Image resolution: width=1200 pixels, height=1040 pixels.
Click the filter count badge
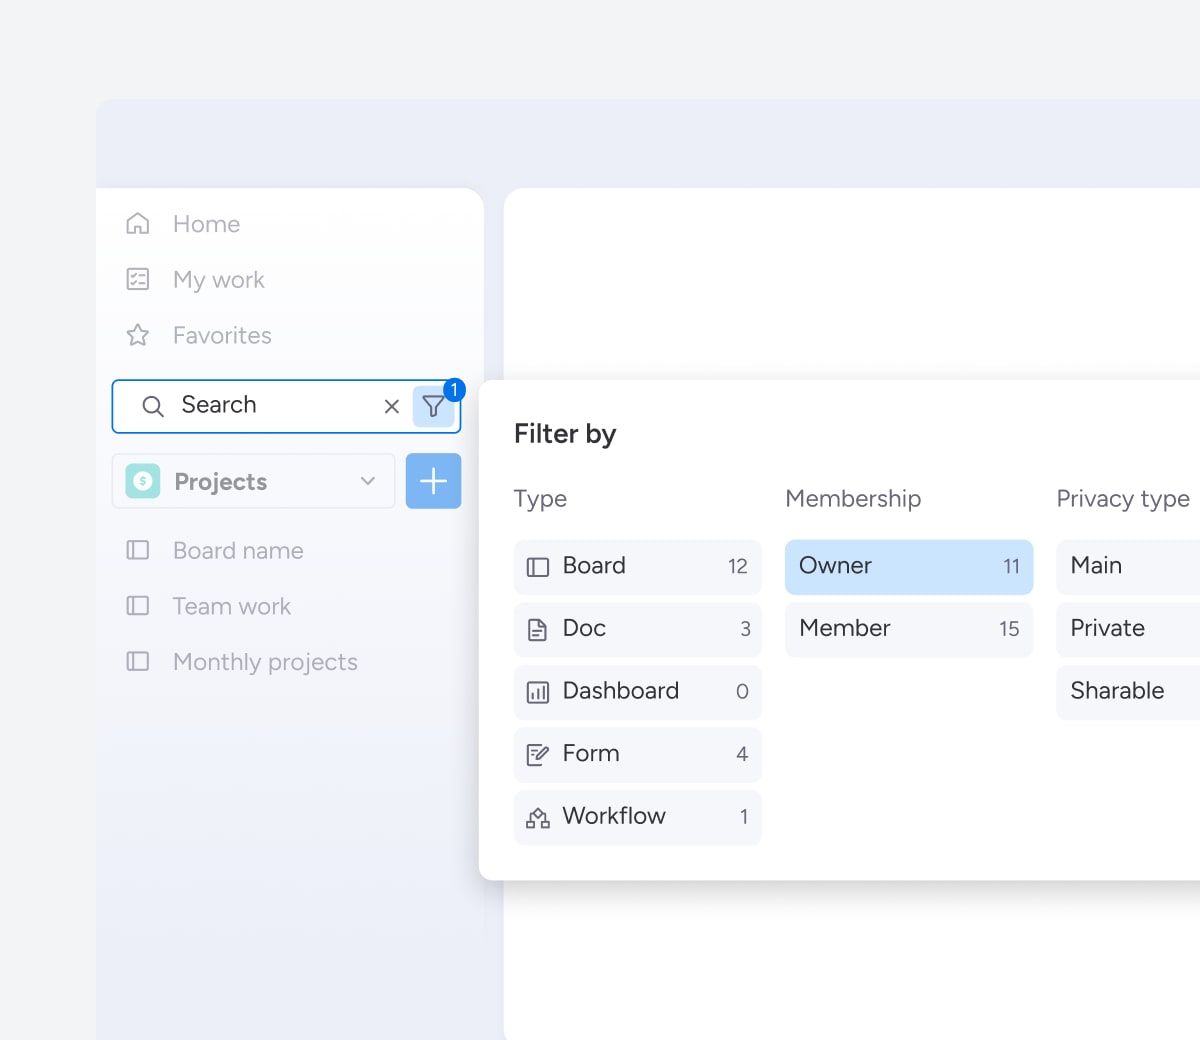pos(454,390)
